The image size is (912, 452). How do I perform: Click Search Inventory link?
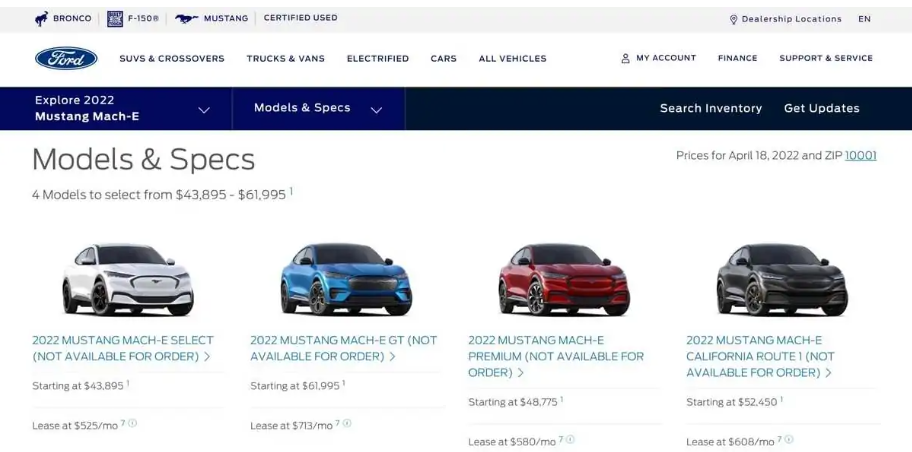(711, 108)
